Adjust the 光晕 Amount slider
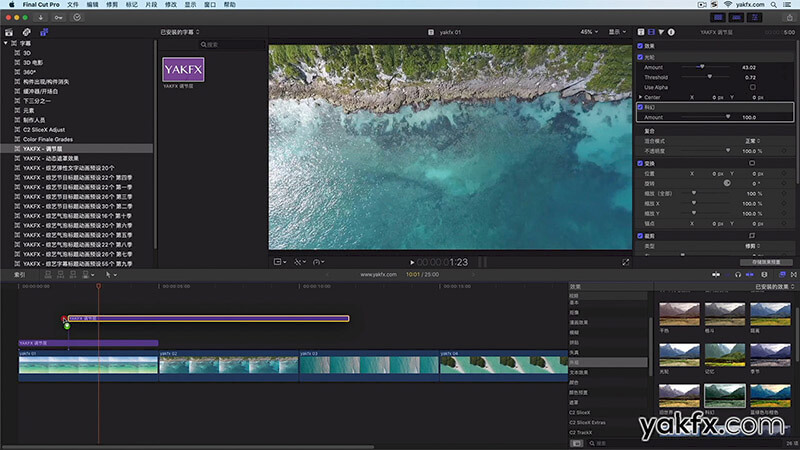800x450 pixels. click(702, 67)
